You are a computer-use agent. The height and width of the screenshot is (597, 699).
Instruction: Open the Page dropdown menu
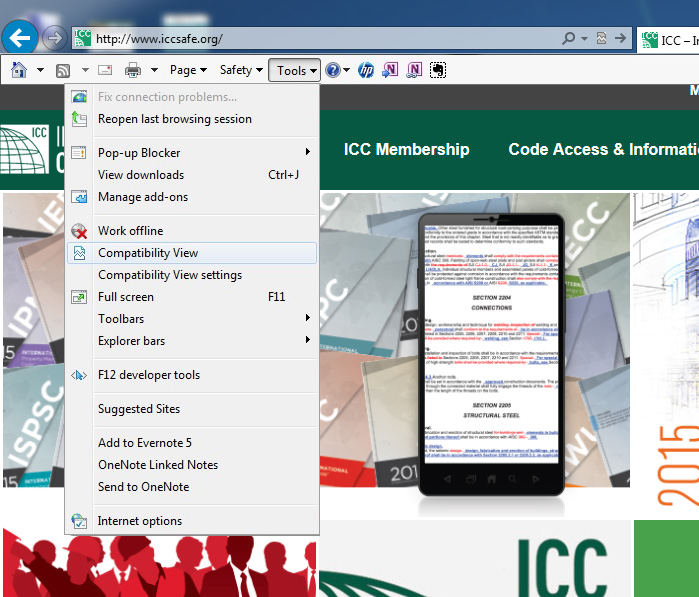click(188, 70)
